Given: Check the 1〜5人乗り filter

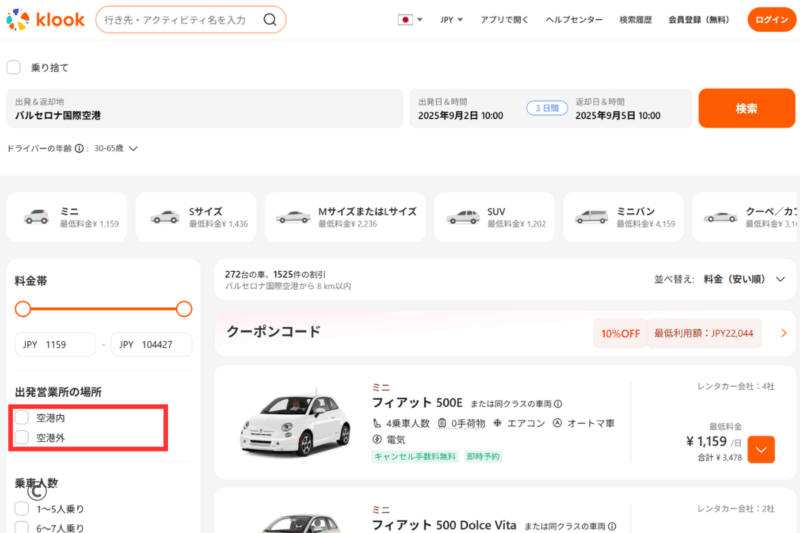Looking at the screenshot, I should click(22, 509).
